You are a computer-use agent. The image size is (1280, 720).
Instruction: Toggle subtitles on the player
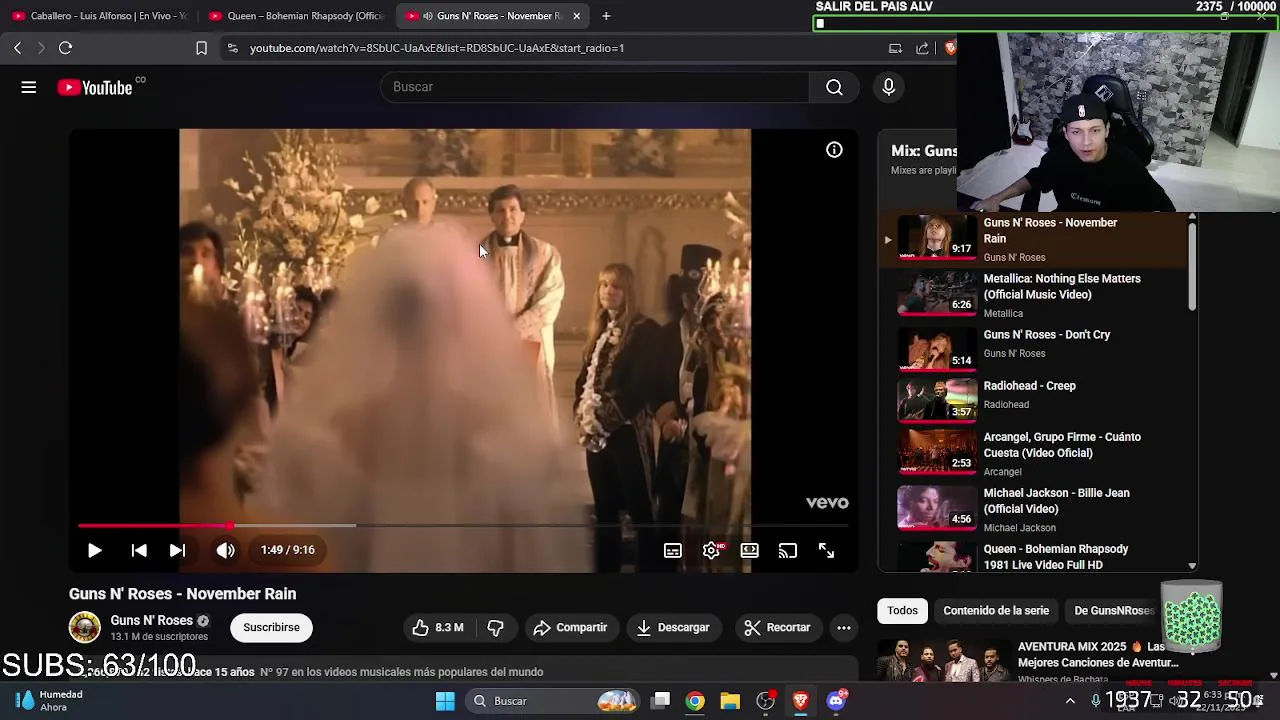coord(673,550)
